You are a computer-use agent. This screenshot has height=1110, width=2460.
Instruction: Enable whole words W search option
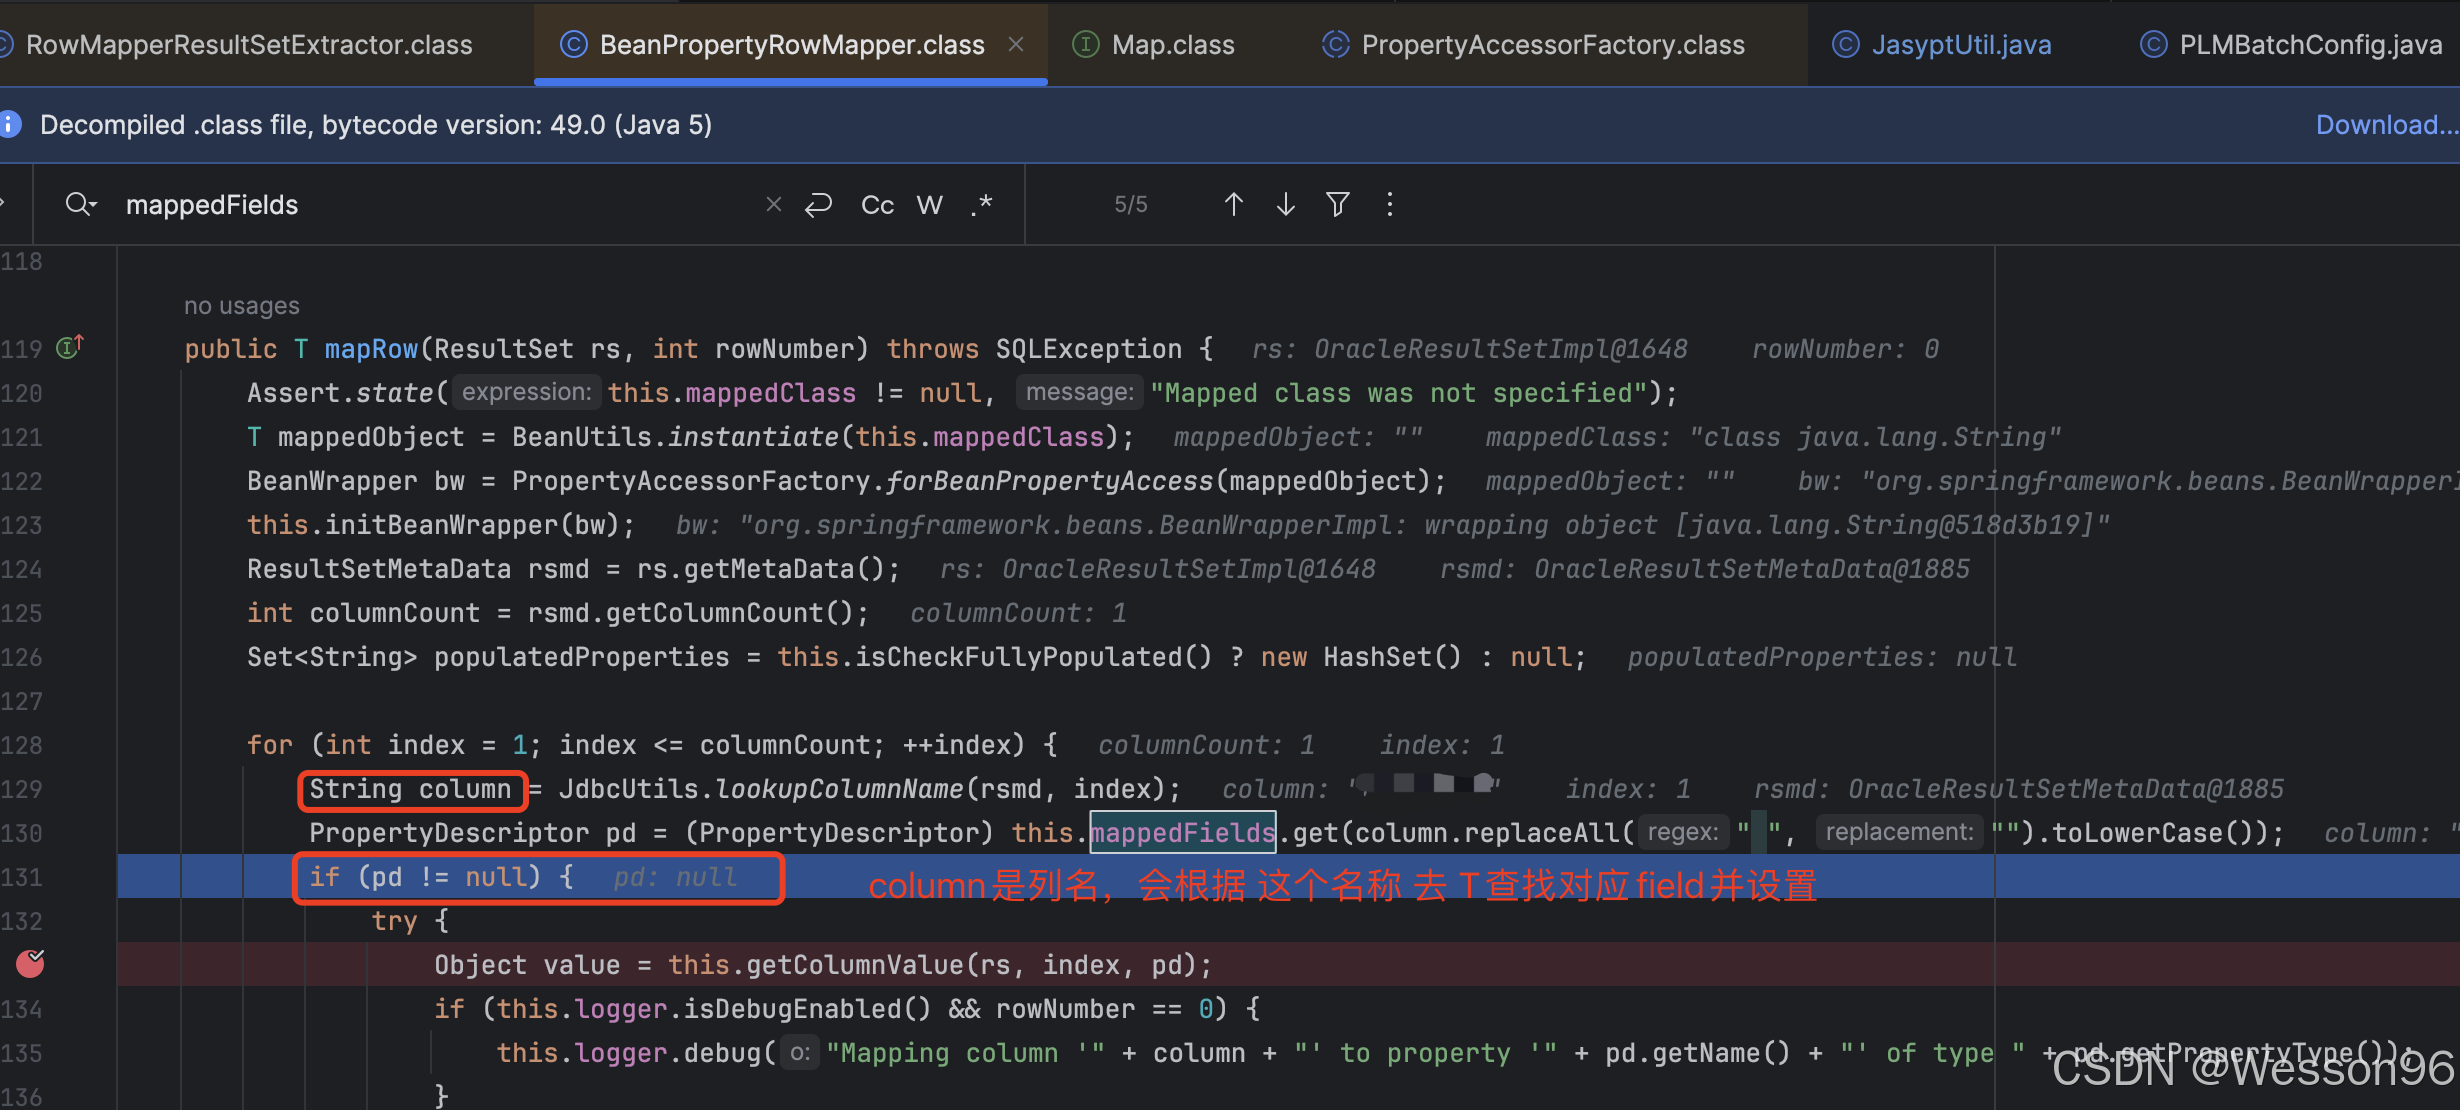(930, 204)
